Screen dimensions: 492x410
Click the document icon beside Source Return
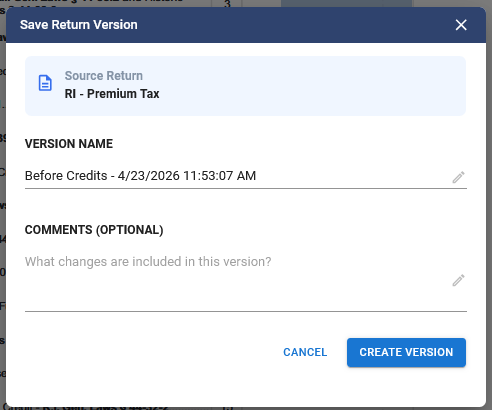coord(45,83)
